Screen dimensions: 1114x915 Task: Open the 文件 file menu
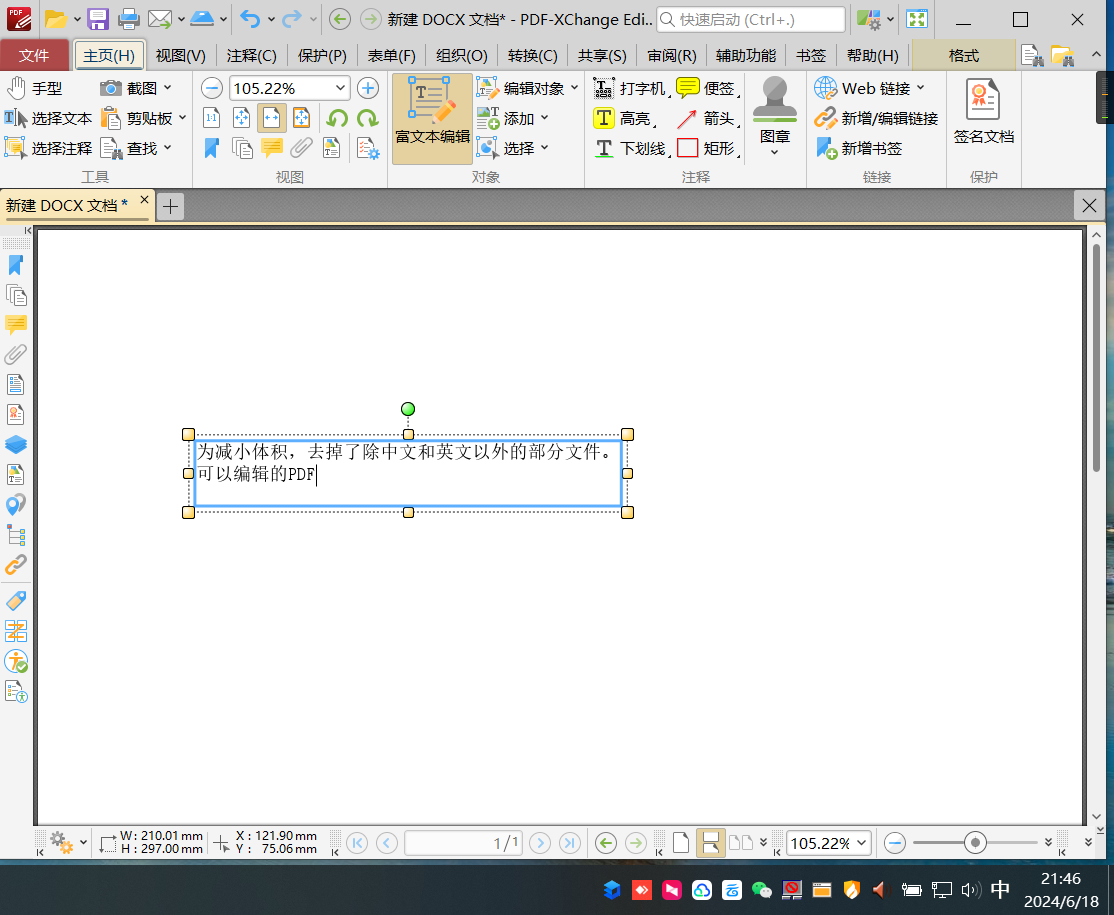(34, 55)
